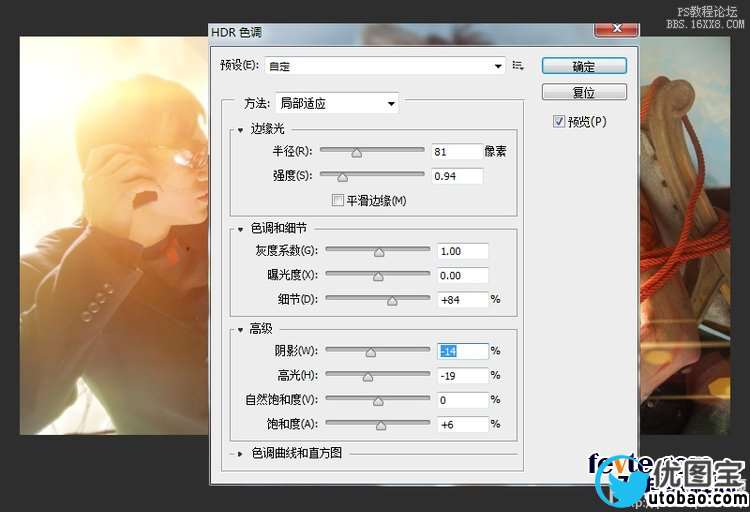
Task: Open the 方法 dropdown
Action: 337,103
